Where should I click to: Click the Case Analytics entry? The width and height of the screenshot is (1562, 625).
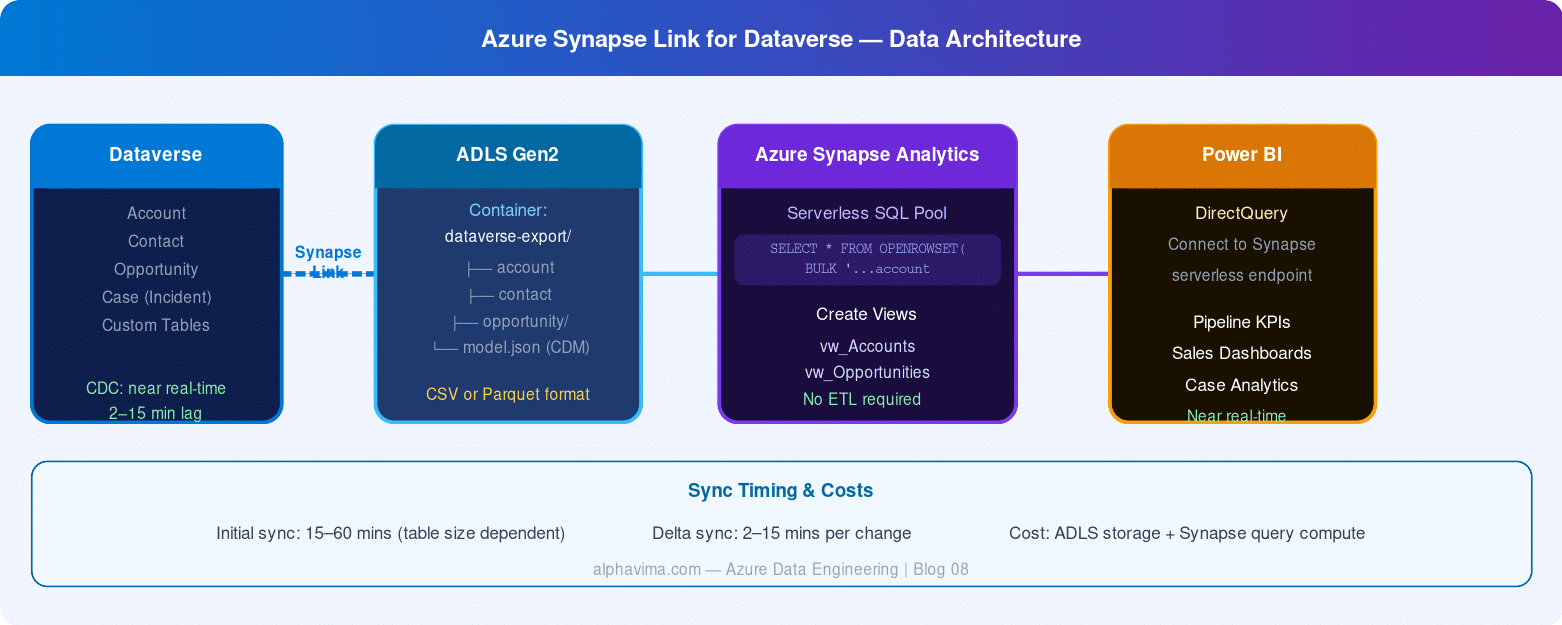(x=1242, y=385)
